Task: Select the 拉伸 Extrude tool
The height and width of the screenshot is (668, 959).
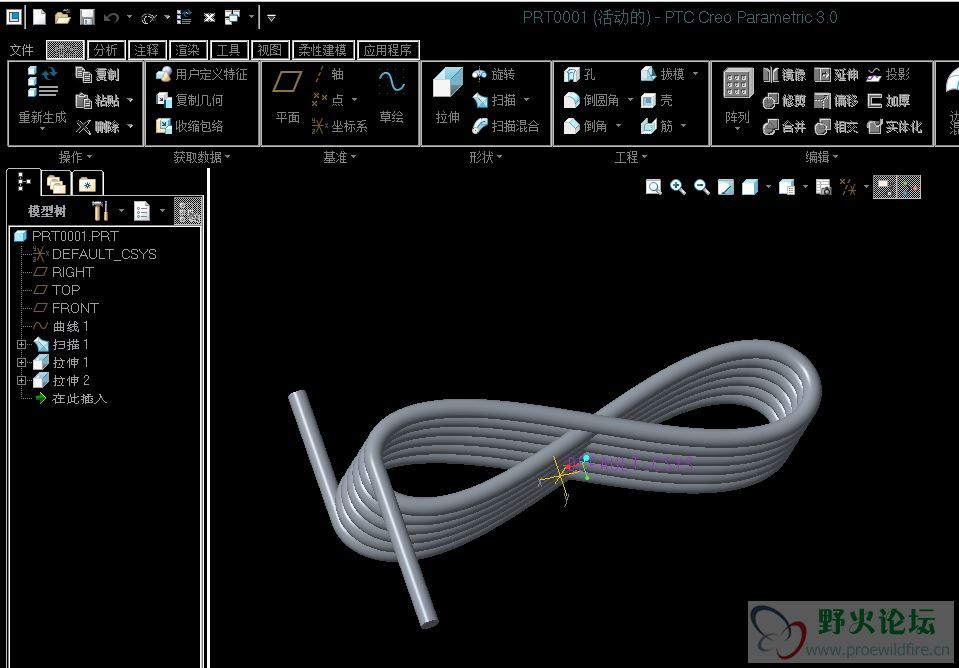Action: click(448, 95)
